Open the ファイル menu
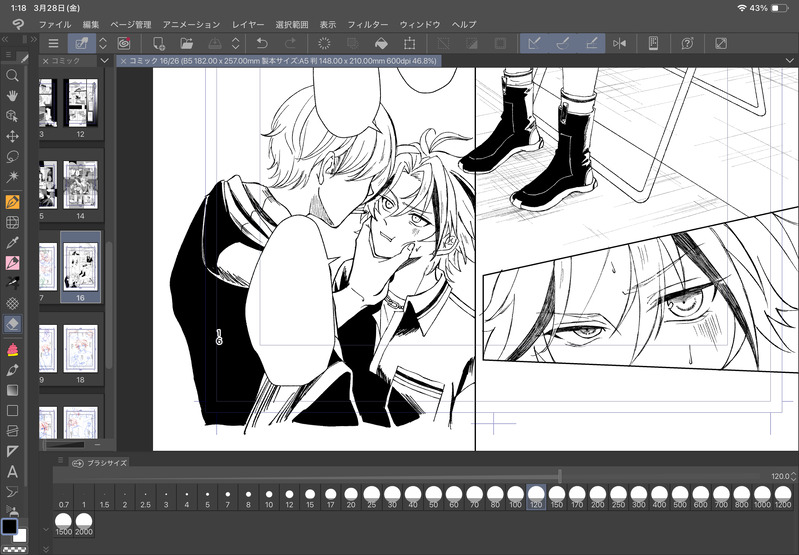 coord(55,24)
